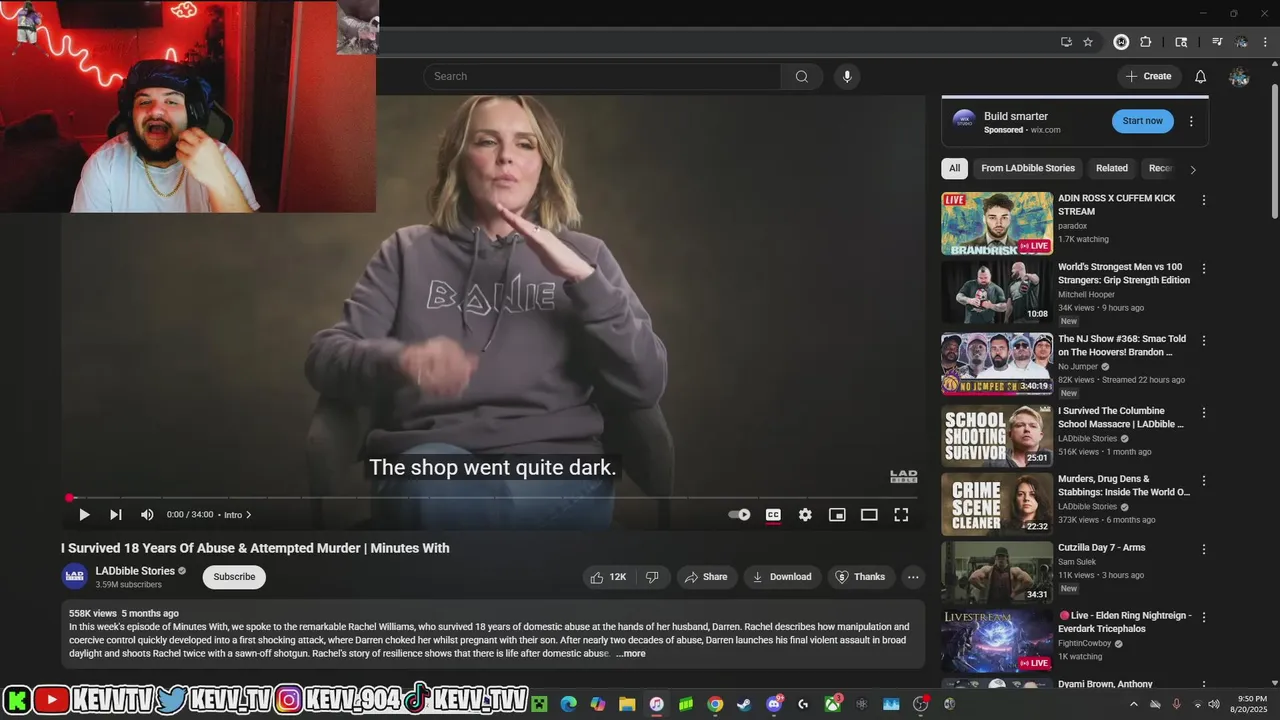The width and height of the screenshot is (1280, 720).
Task: Open options for Cutzilla Day 7 video
Action: tap(1204, 549)
